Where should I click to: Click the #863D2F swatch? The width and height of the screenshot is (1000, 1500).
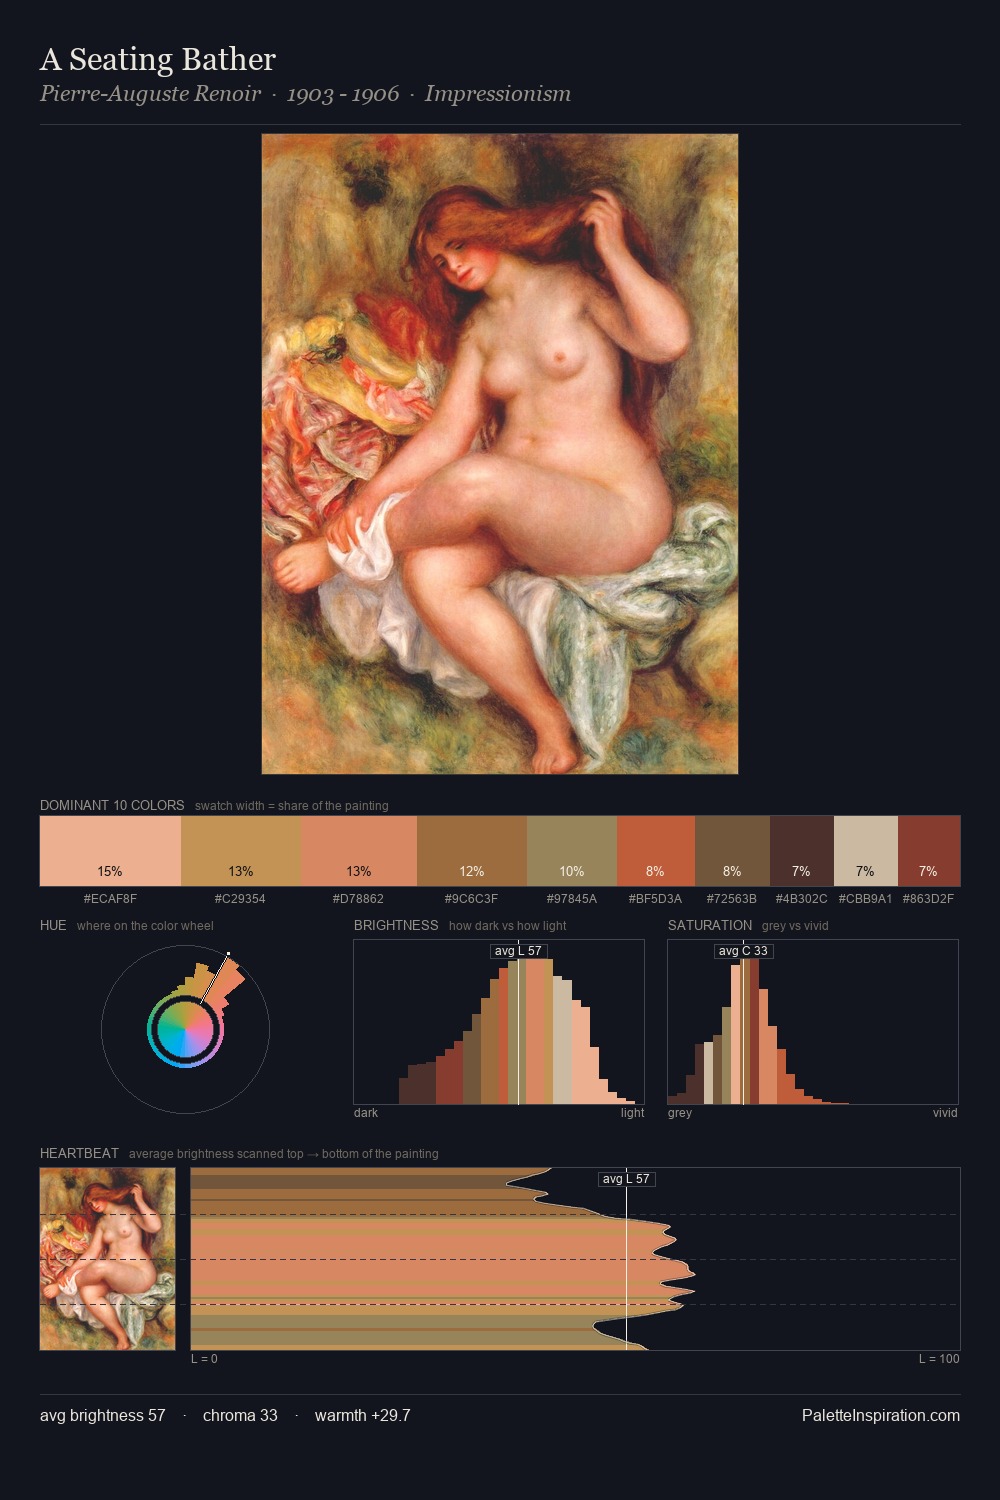click(929, 851)
